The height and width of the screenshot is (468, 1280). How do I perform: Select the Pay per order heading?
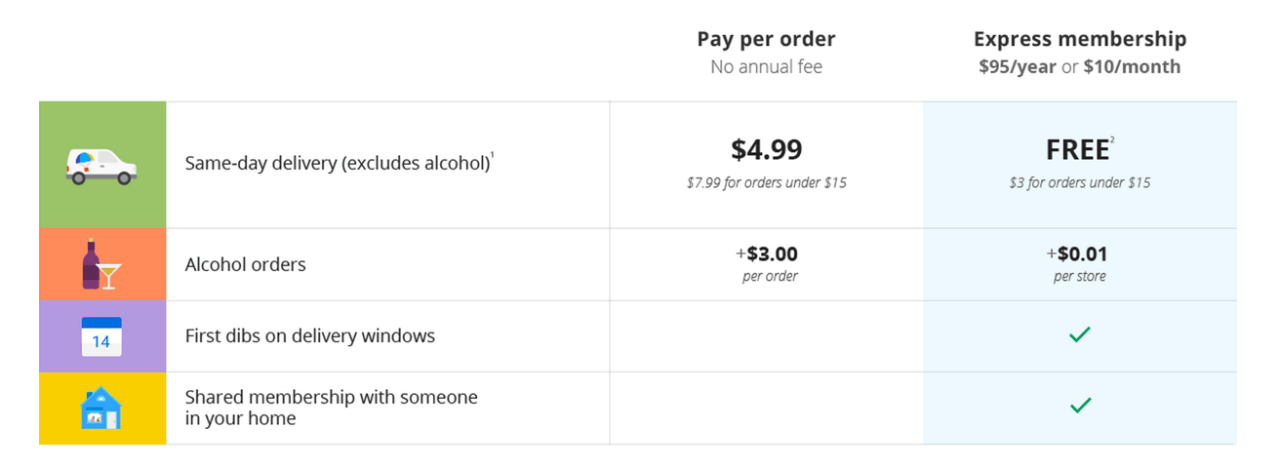coord(766,39)
